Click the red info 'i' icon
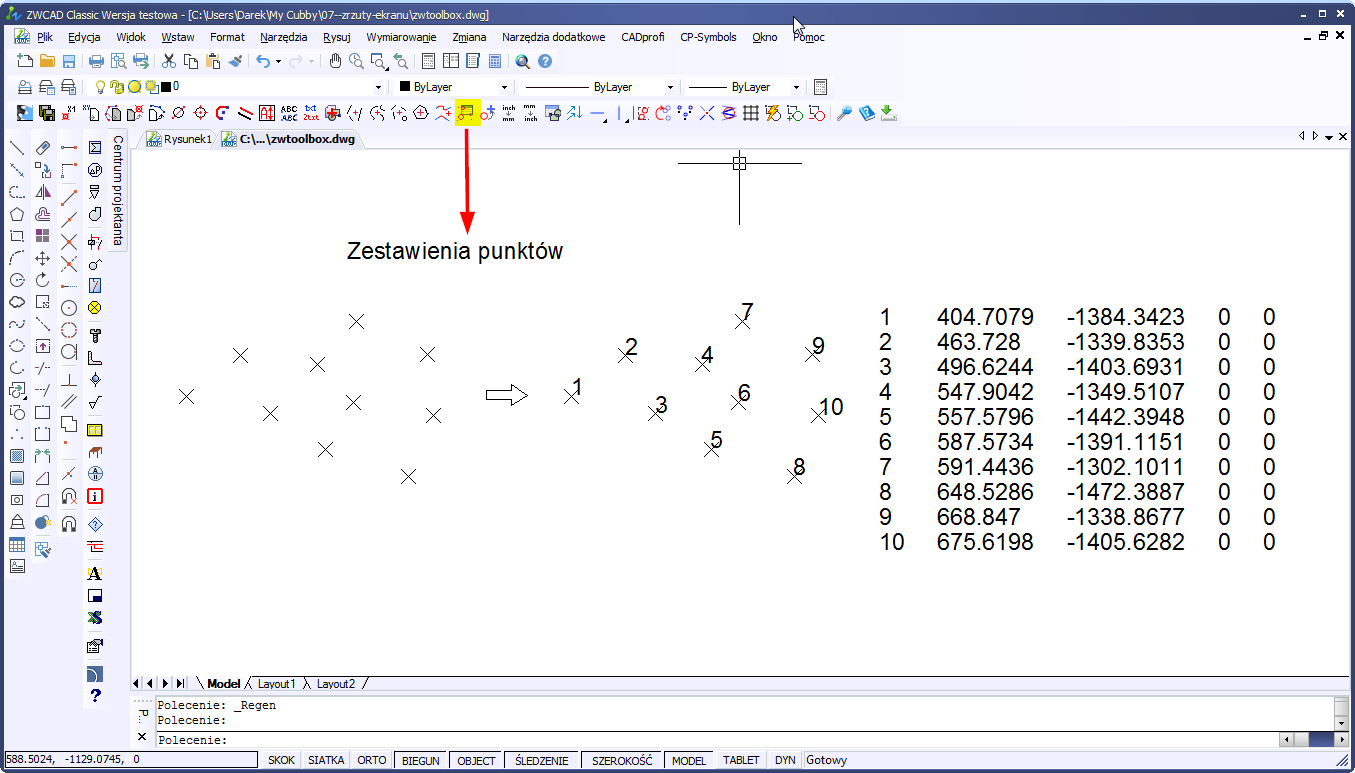 [95, 496]
